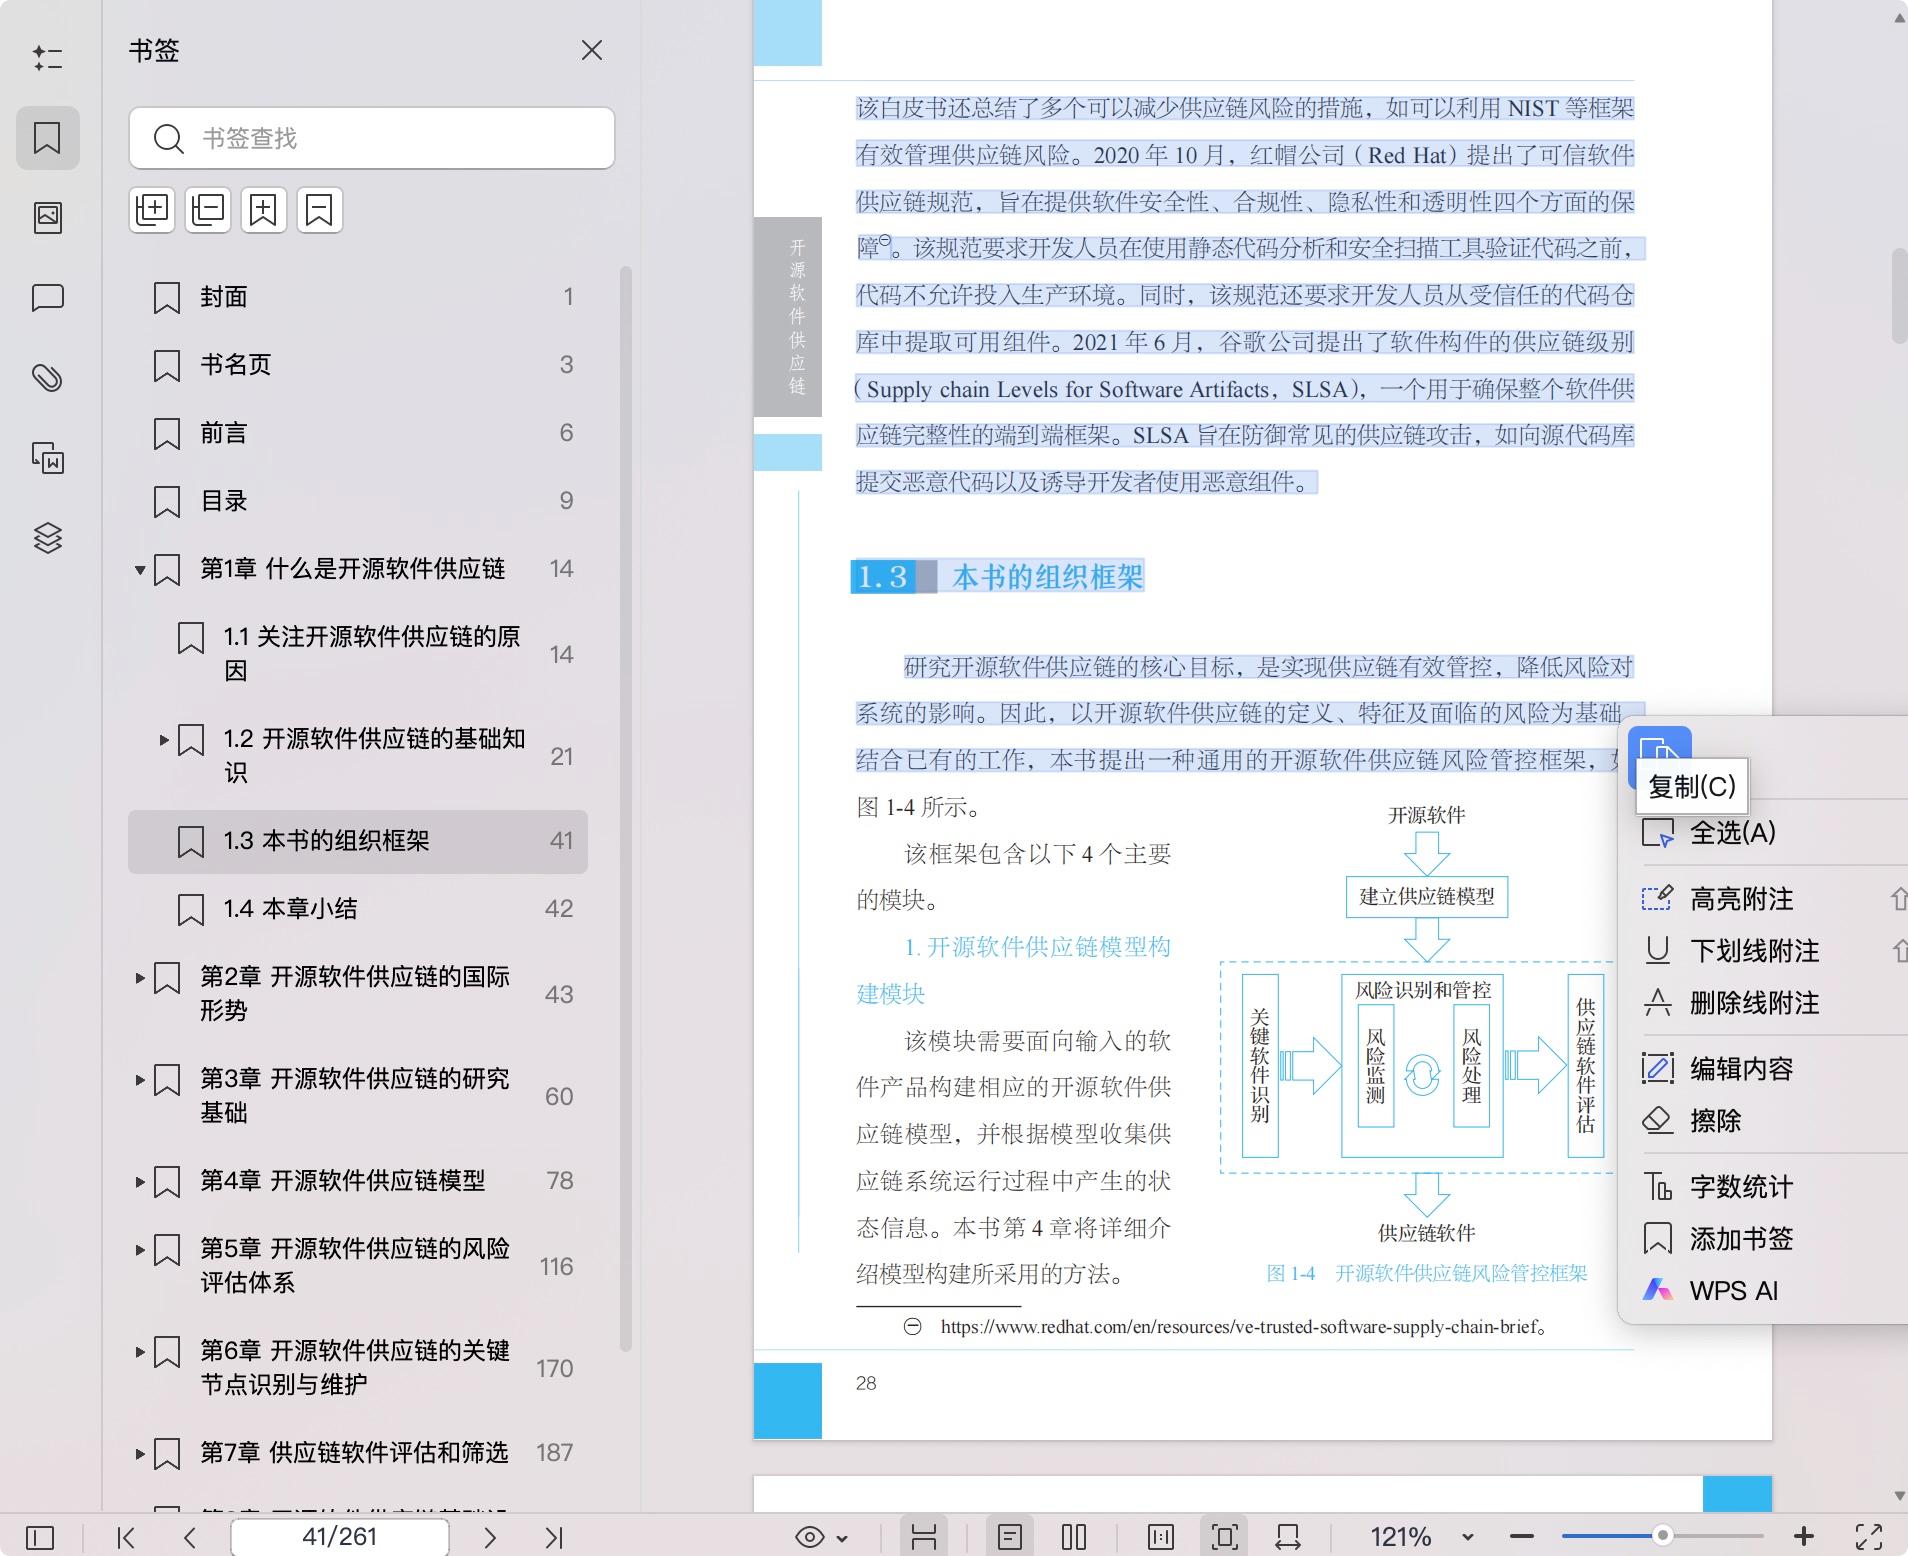
Task: Close the bookmark panel
Action: [x=592, y=50]
